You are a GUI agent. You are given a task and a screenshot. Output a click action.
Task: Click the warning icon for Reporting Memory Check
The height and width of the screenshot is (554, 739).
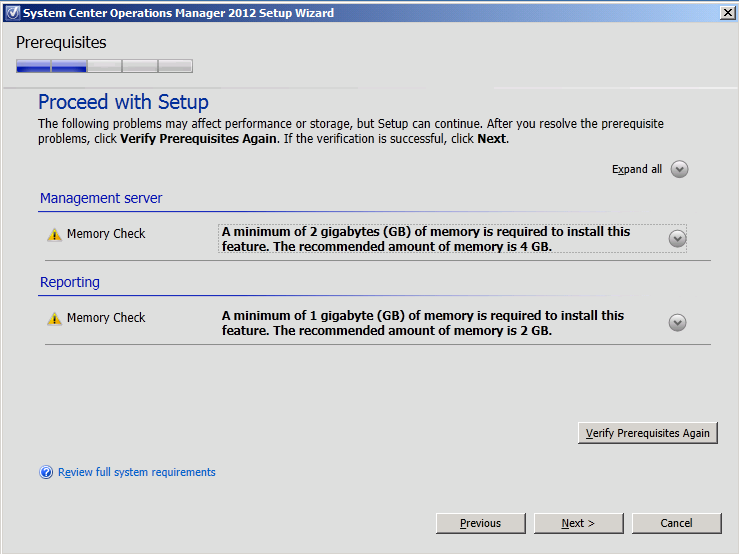click(55, 319)
